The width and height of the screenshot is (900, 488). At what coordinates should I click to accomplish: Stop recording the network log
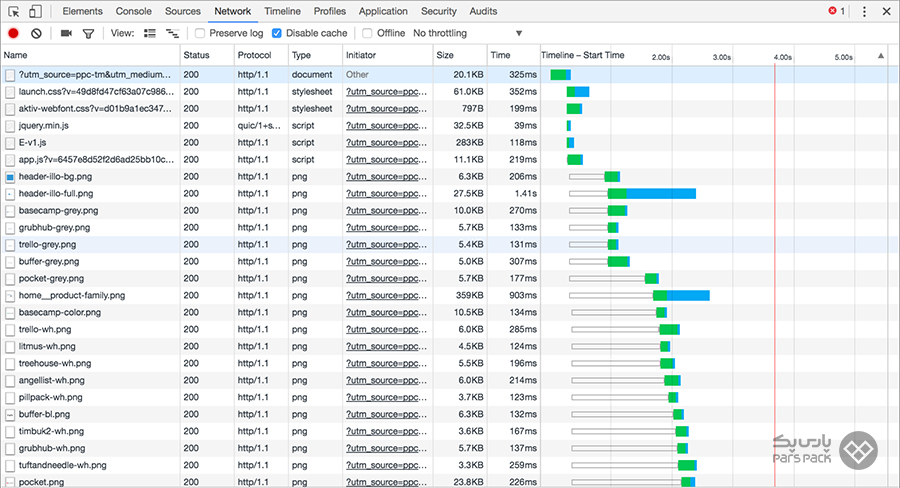coord(13,33)
